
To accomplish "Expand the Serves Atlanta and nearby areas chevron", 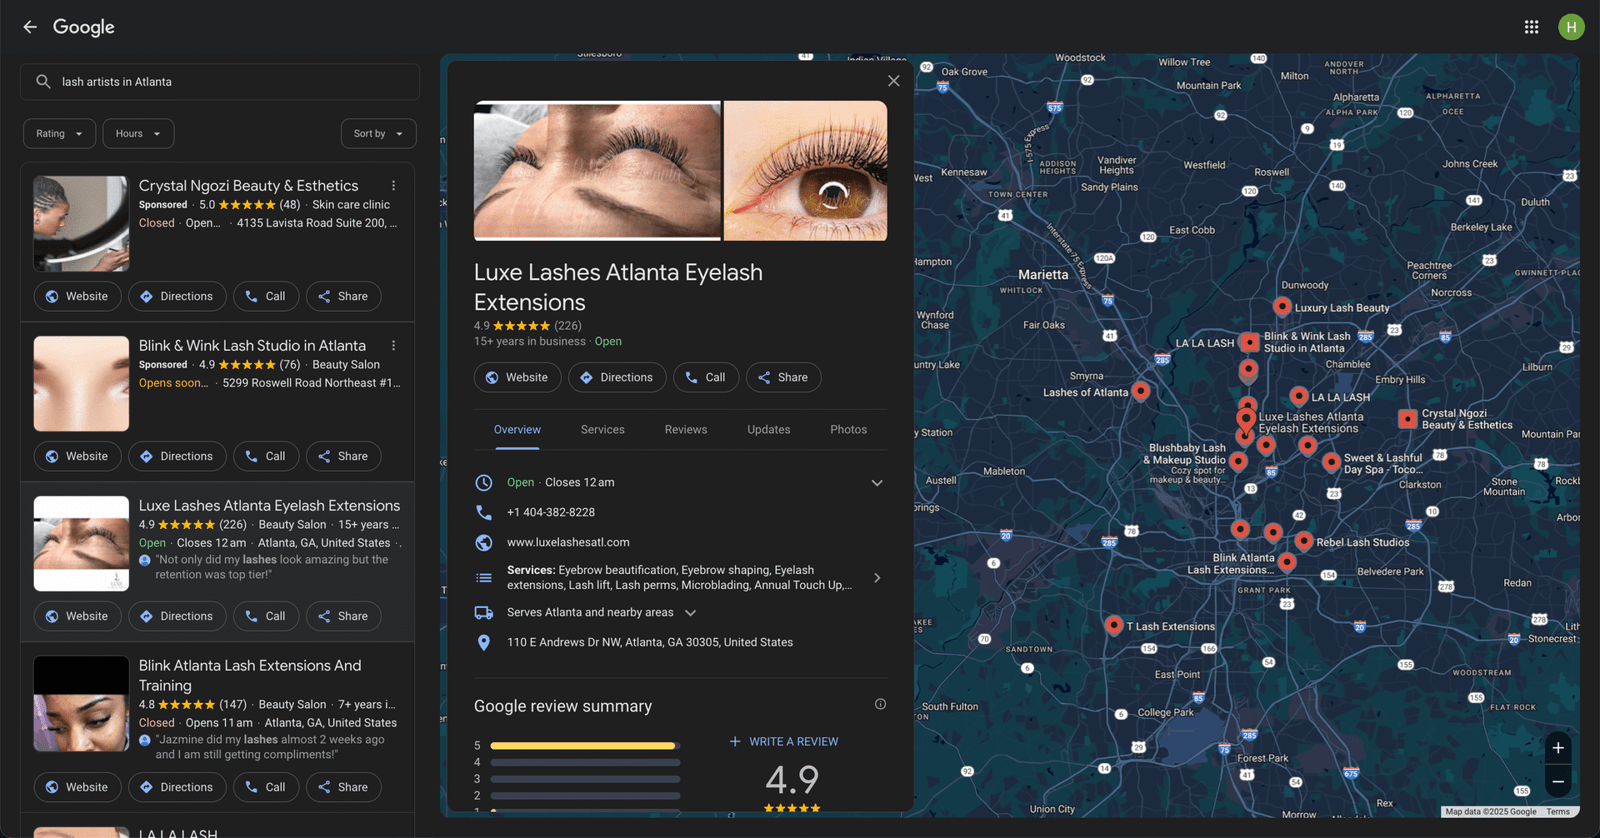I will 690,613.
